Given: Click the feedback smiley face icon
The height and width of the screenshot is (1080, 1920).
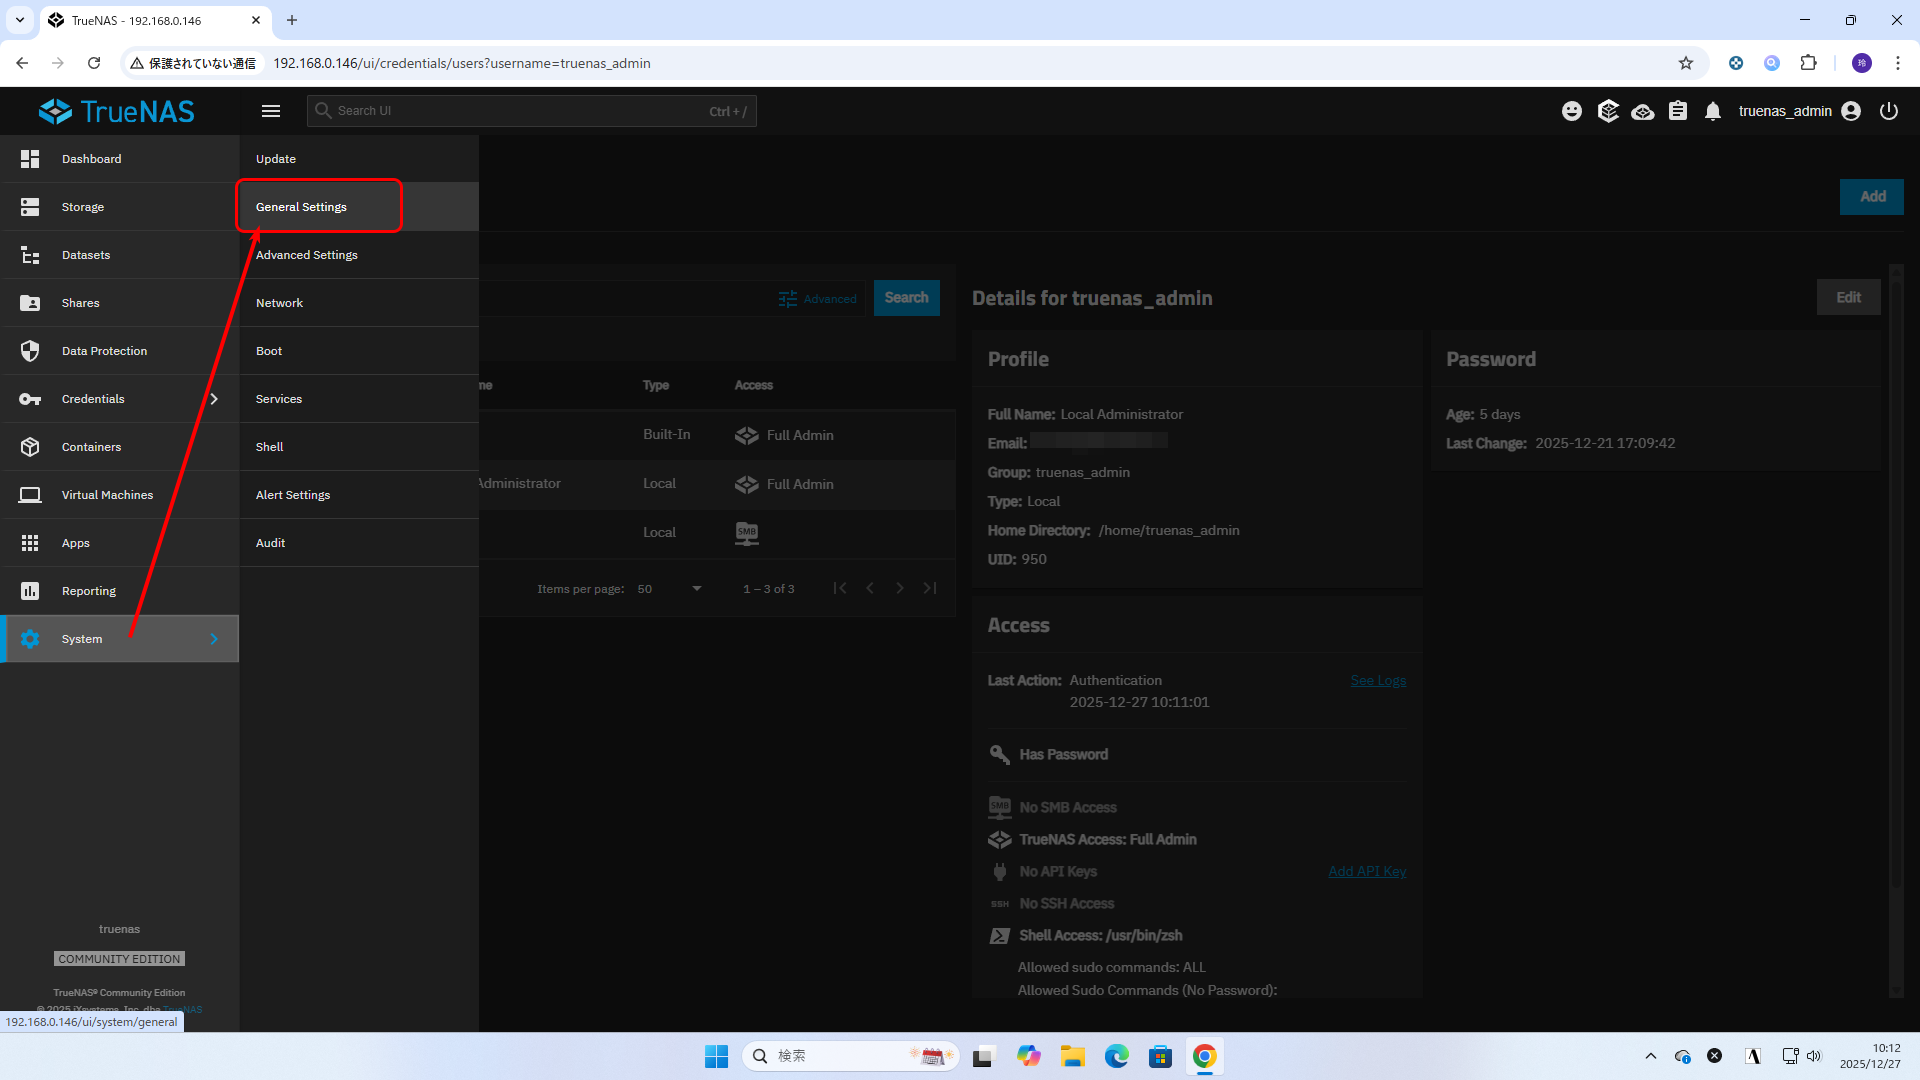Looking at the screenshot, I should point(1572,111).
